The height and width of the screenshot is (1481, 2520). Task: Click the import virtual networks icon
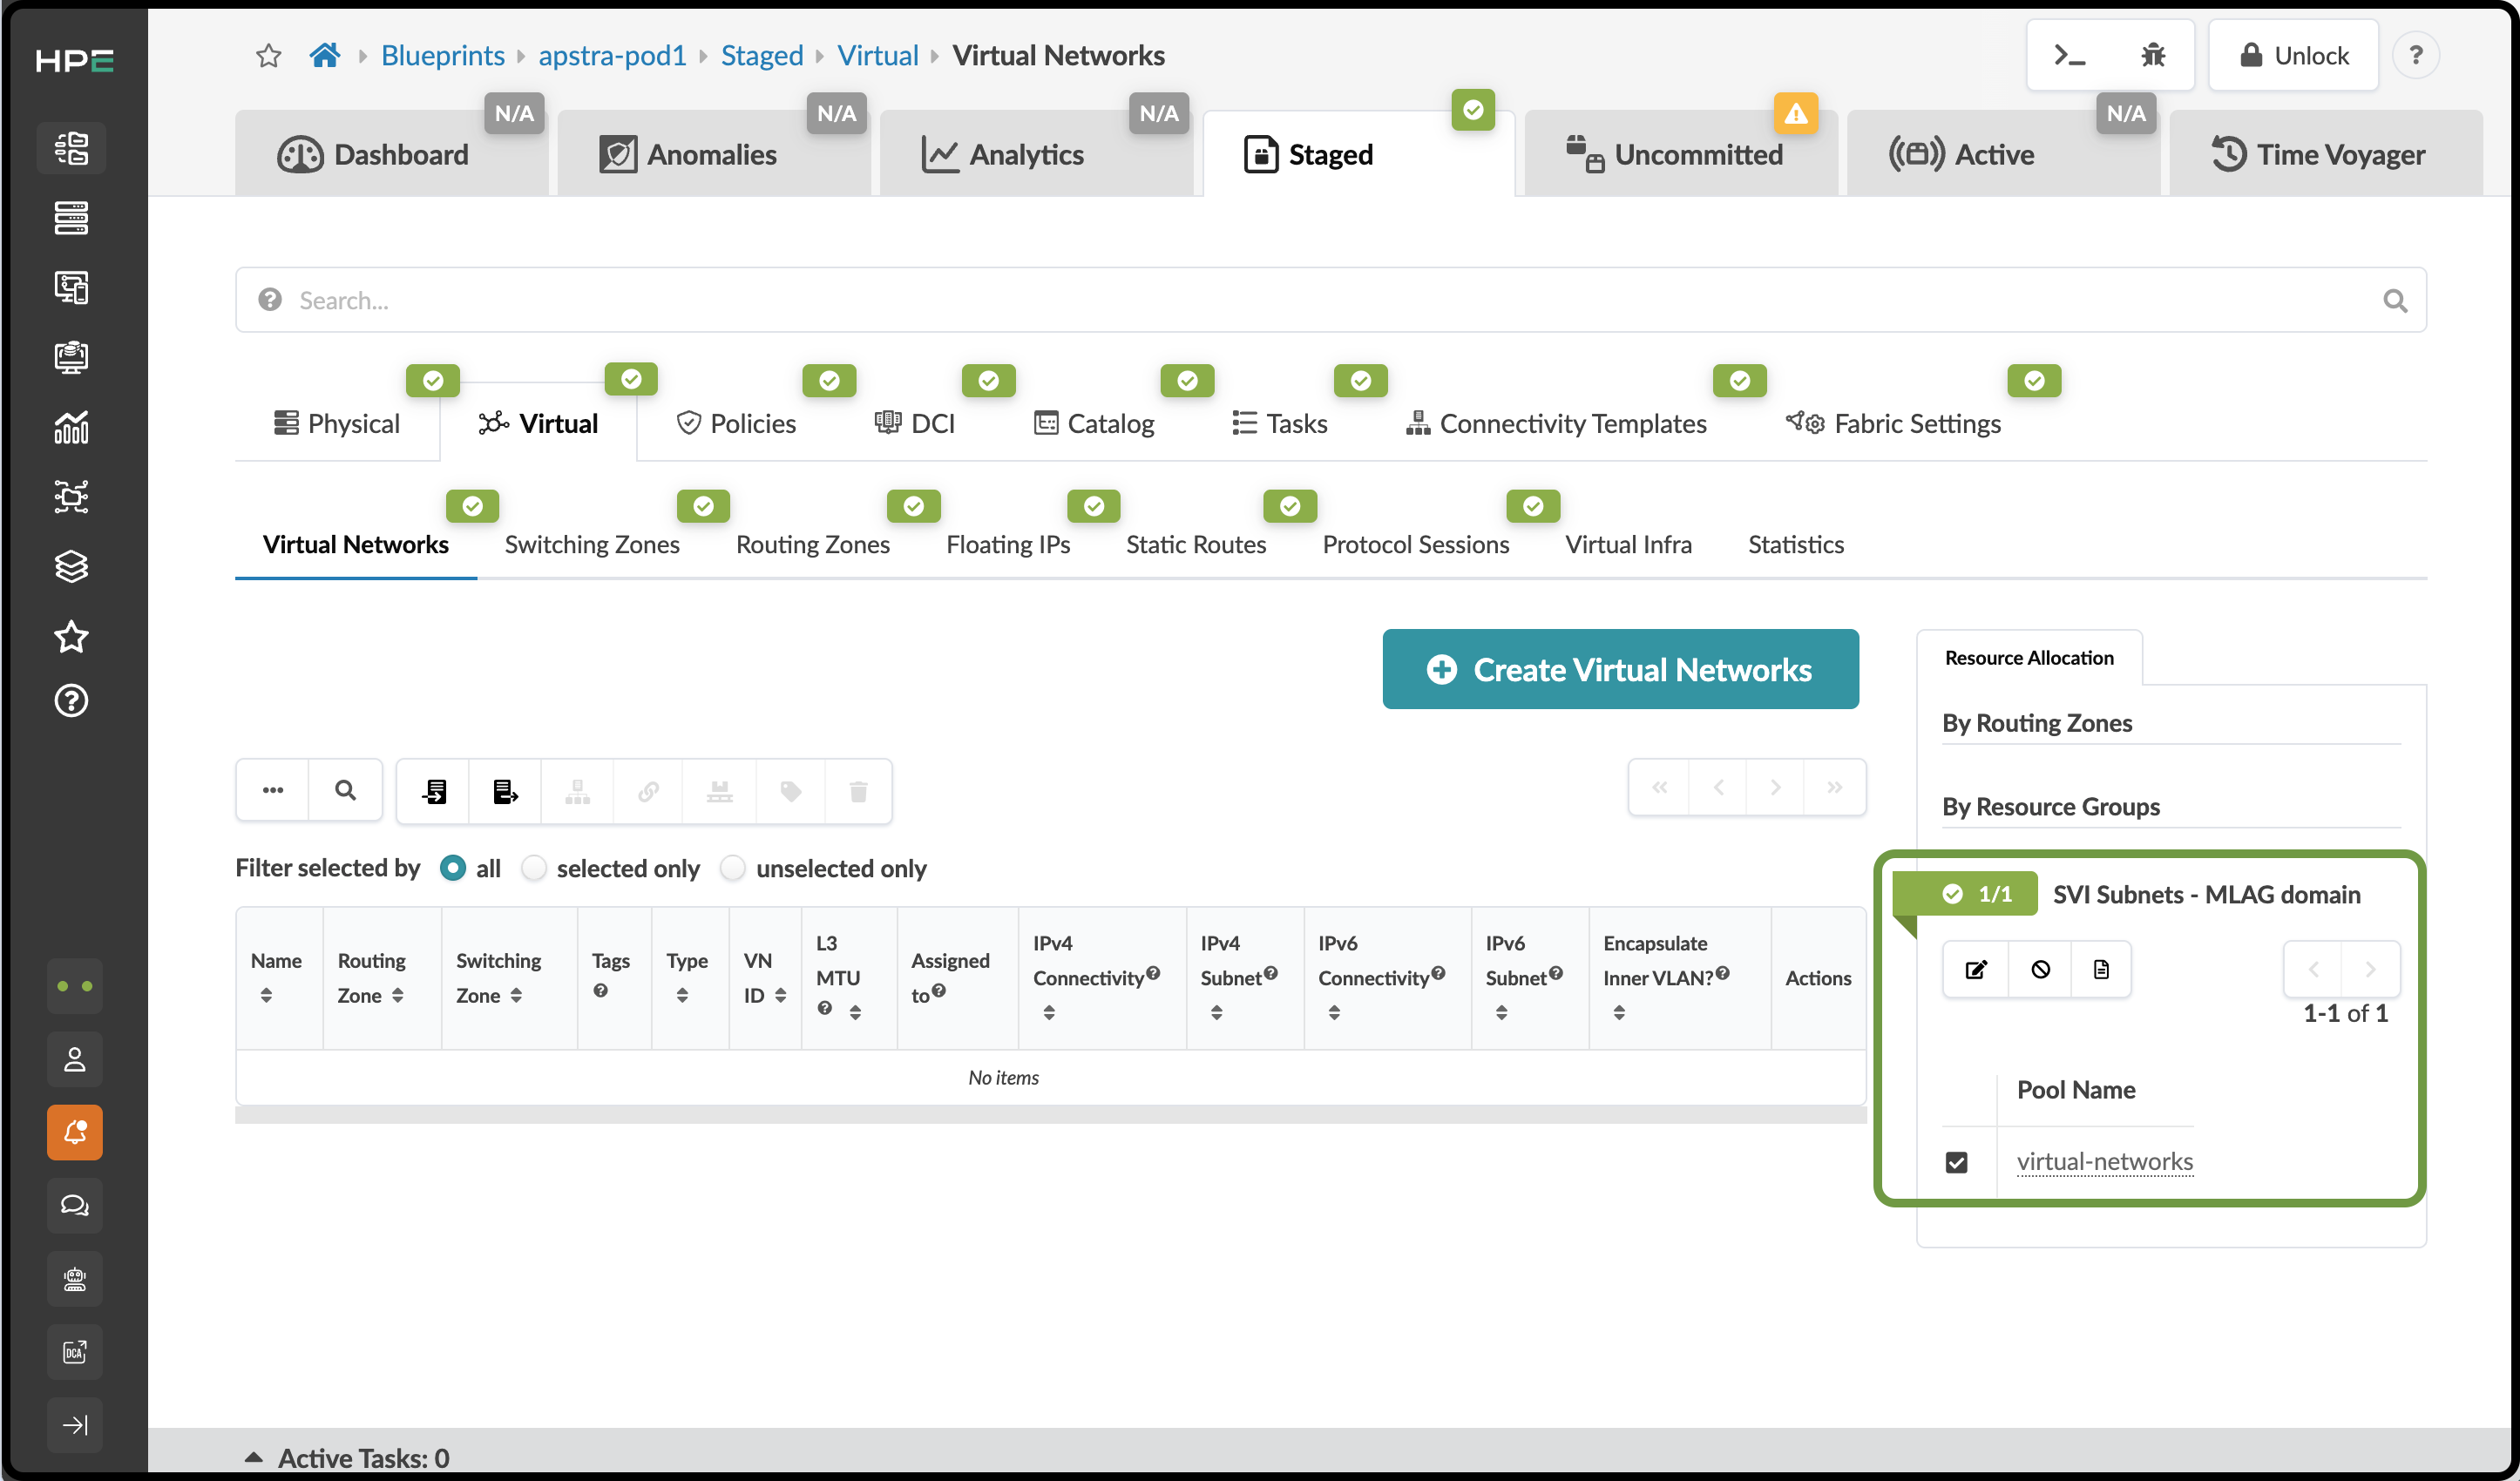pos(434,791)
